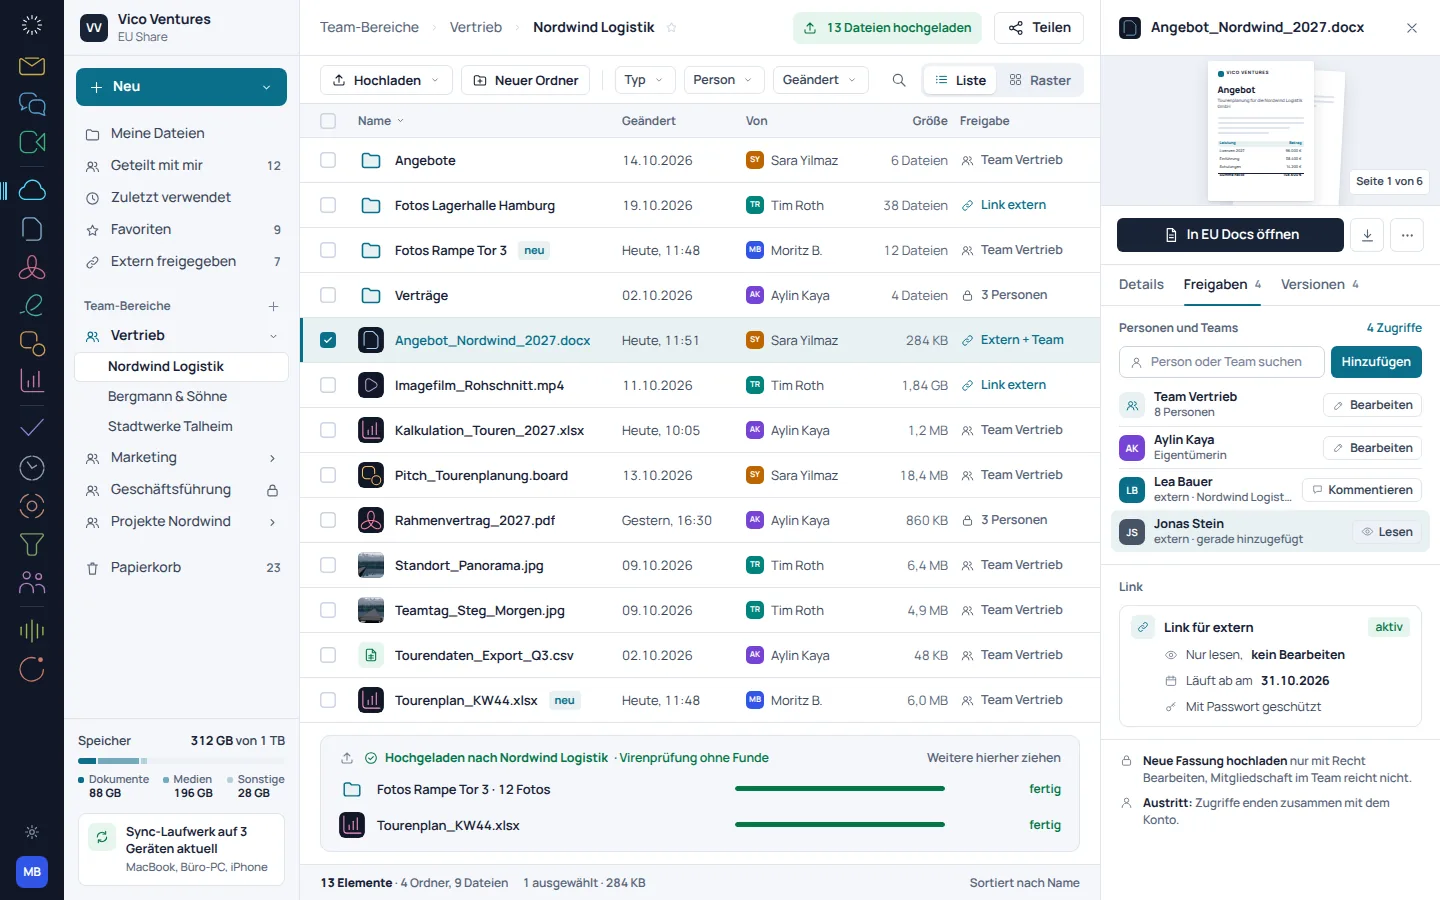Open the settings gear icon in rail
This screenshot has width=1440, height=900.
click(x=32, y=832)
